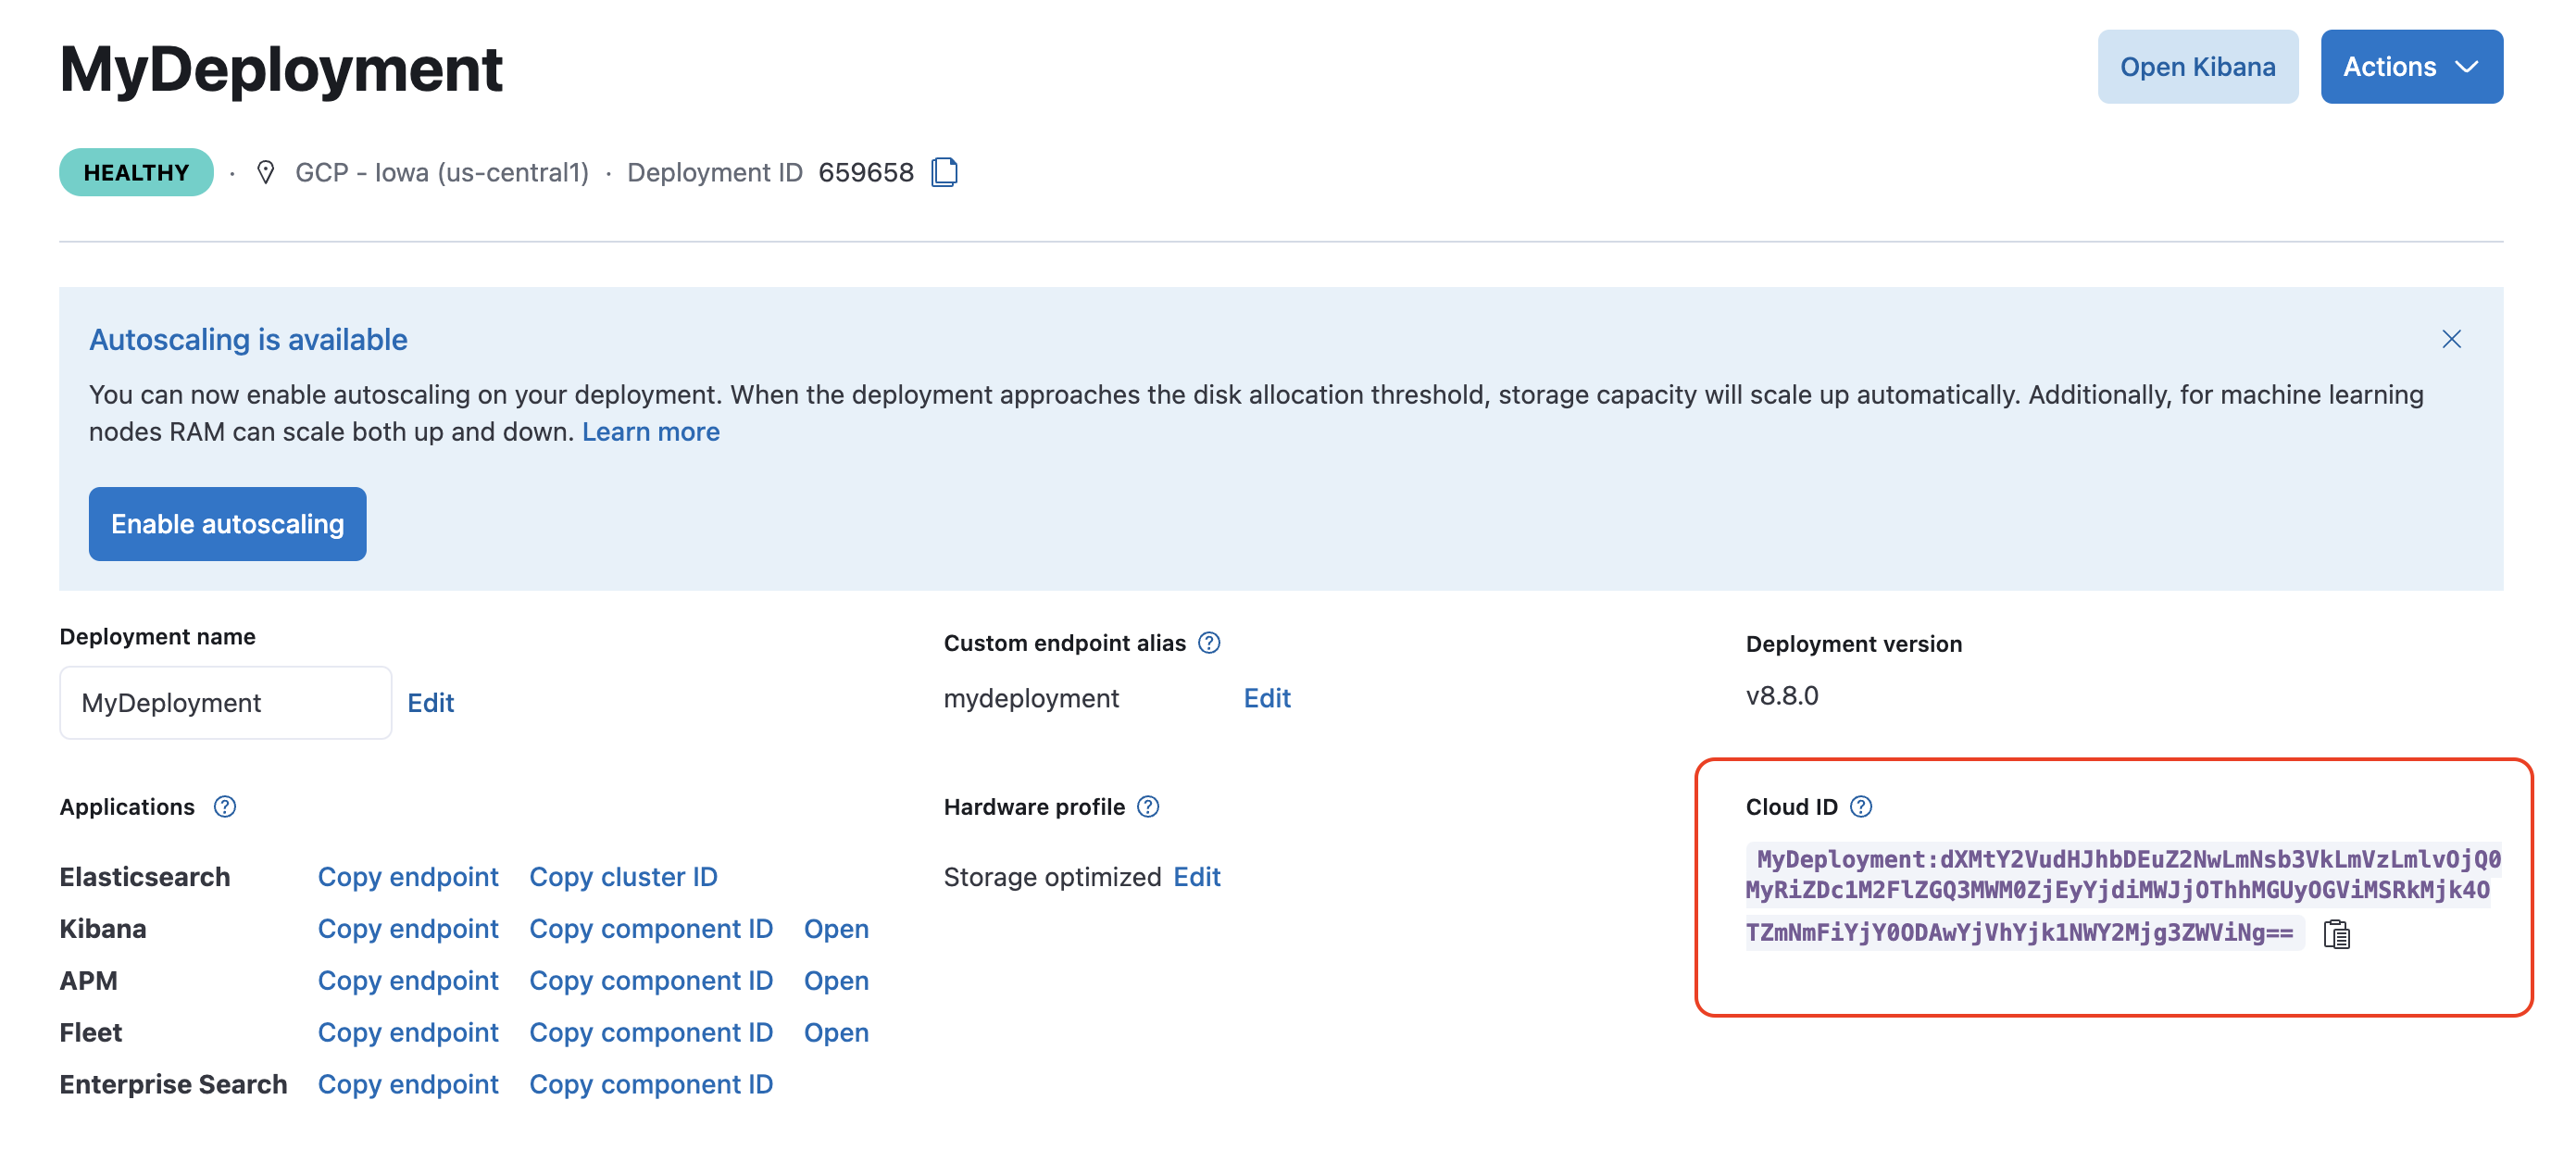Click into the Deployment name field
Screen dimensions: 2576x1150
225,702
